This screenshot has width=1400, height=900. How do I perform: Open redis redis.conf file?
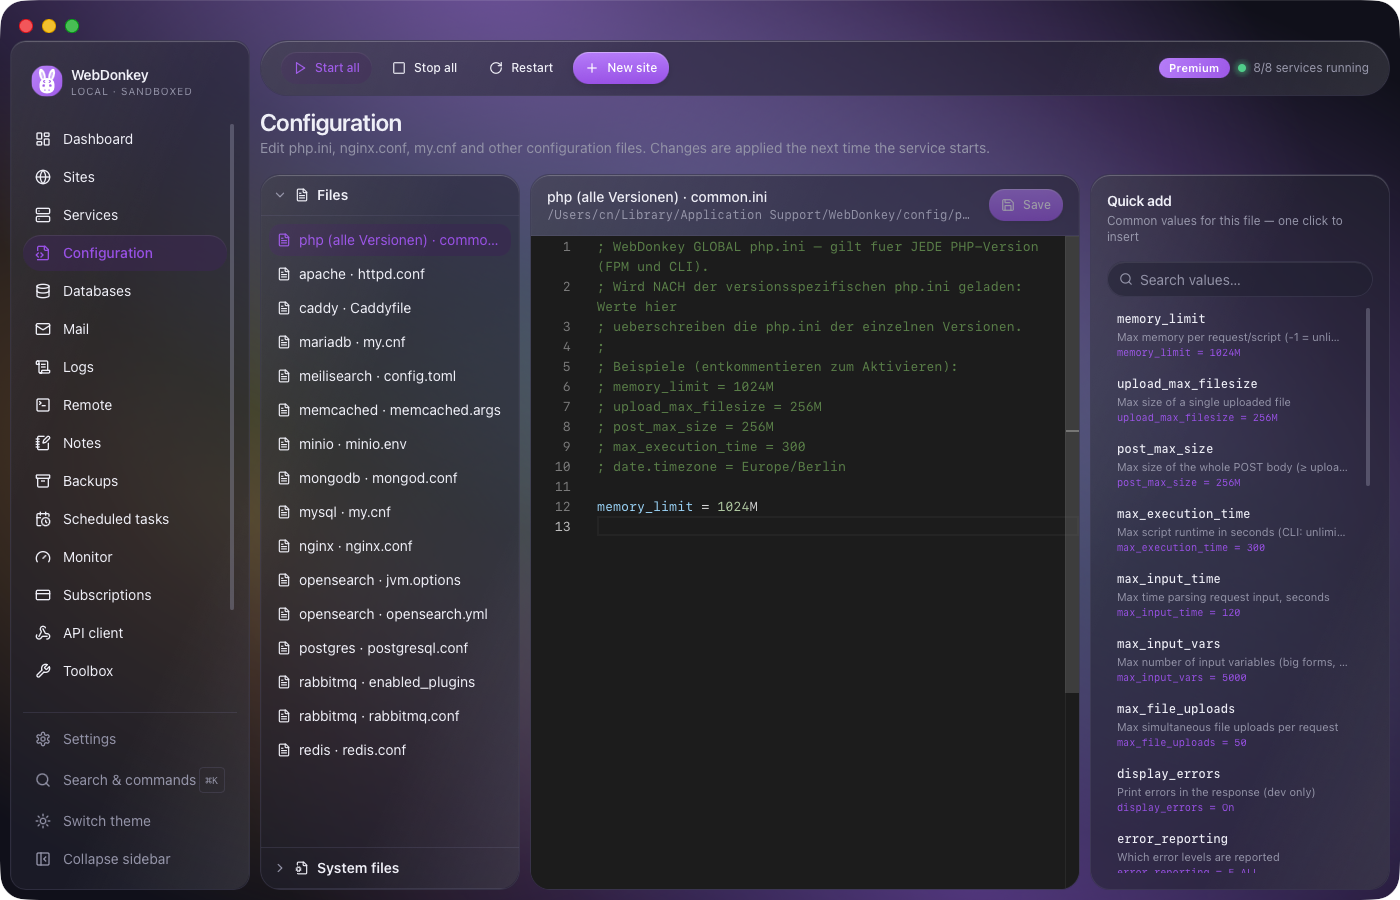point(390,750)
